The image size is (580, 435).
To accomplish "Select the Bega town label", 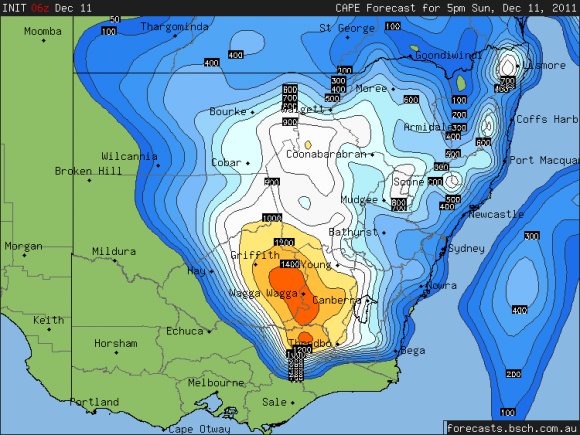I will point(413,351).
